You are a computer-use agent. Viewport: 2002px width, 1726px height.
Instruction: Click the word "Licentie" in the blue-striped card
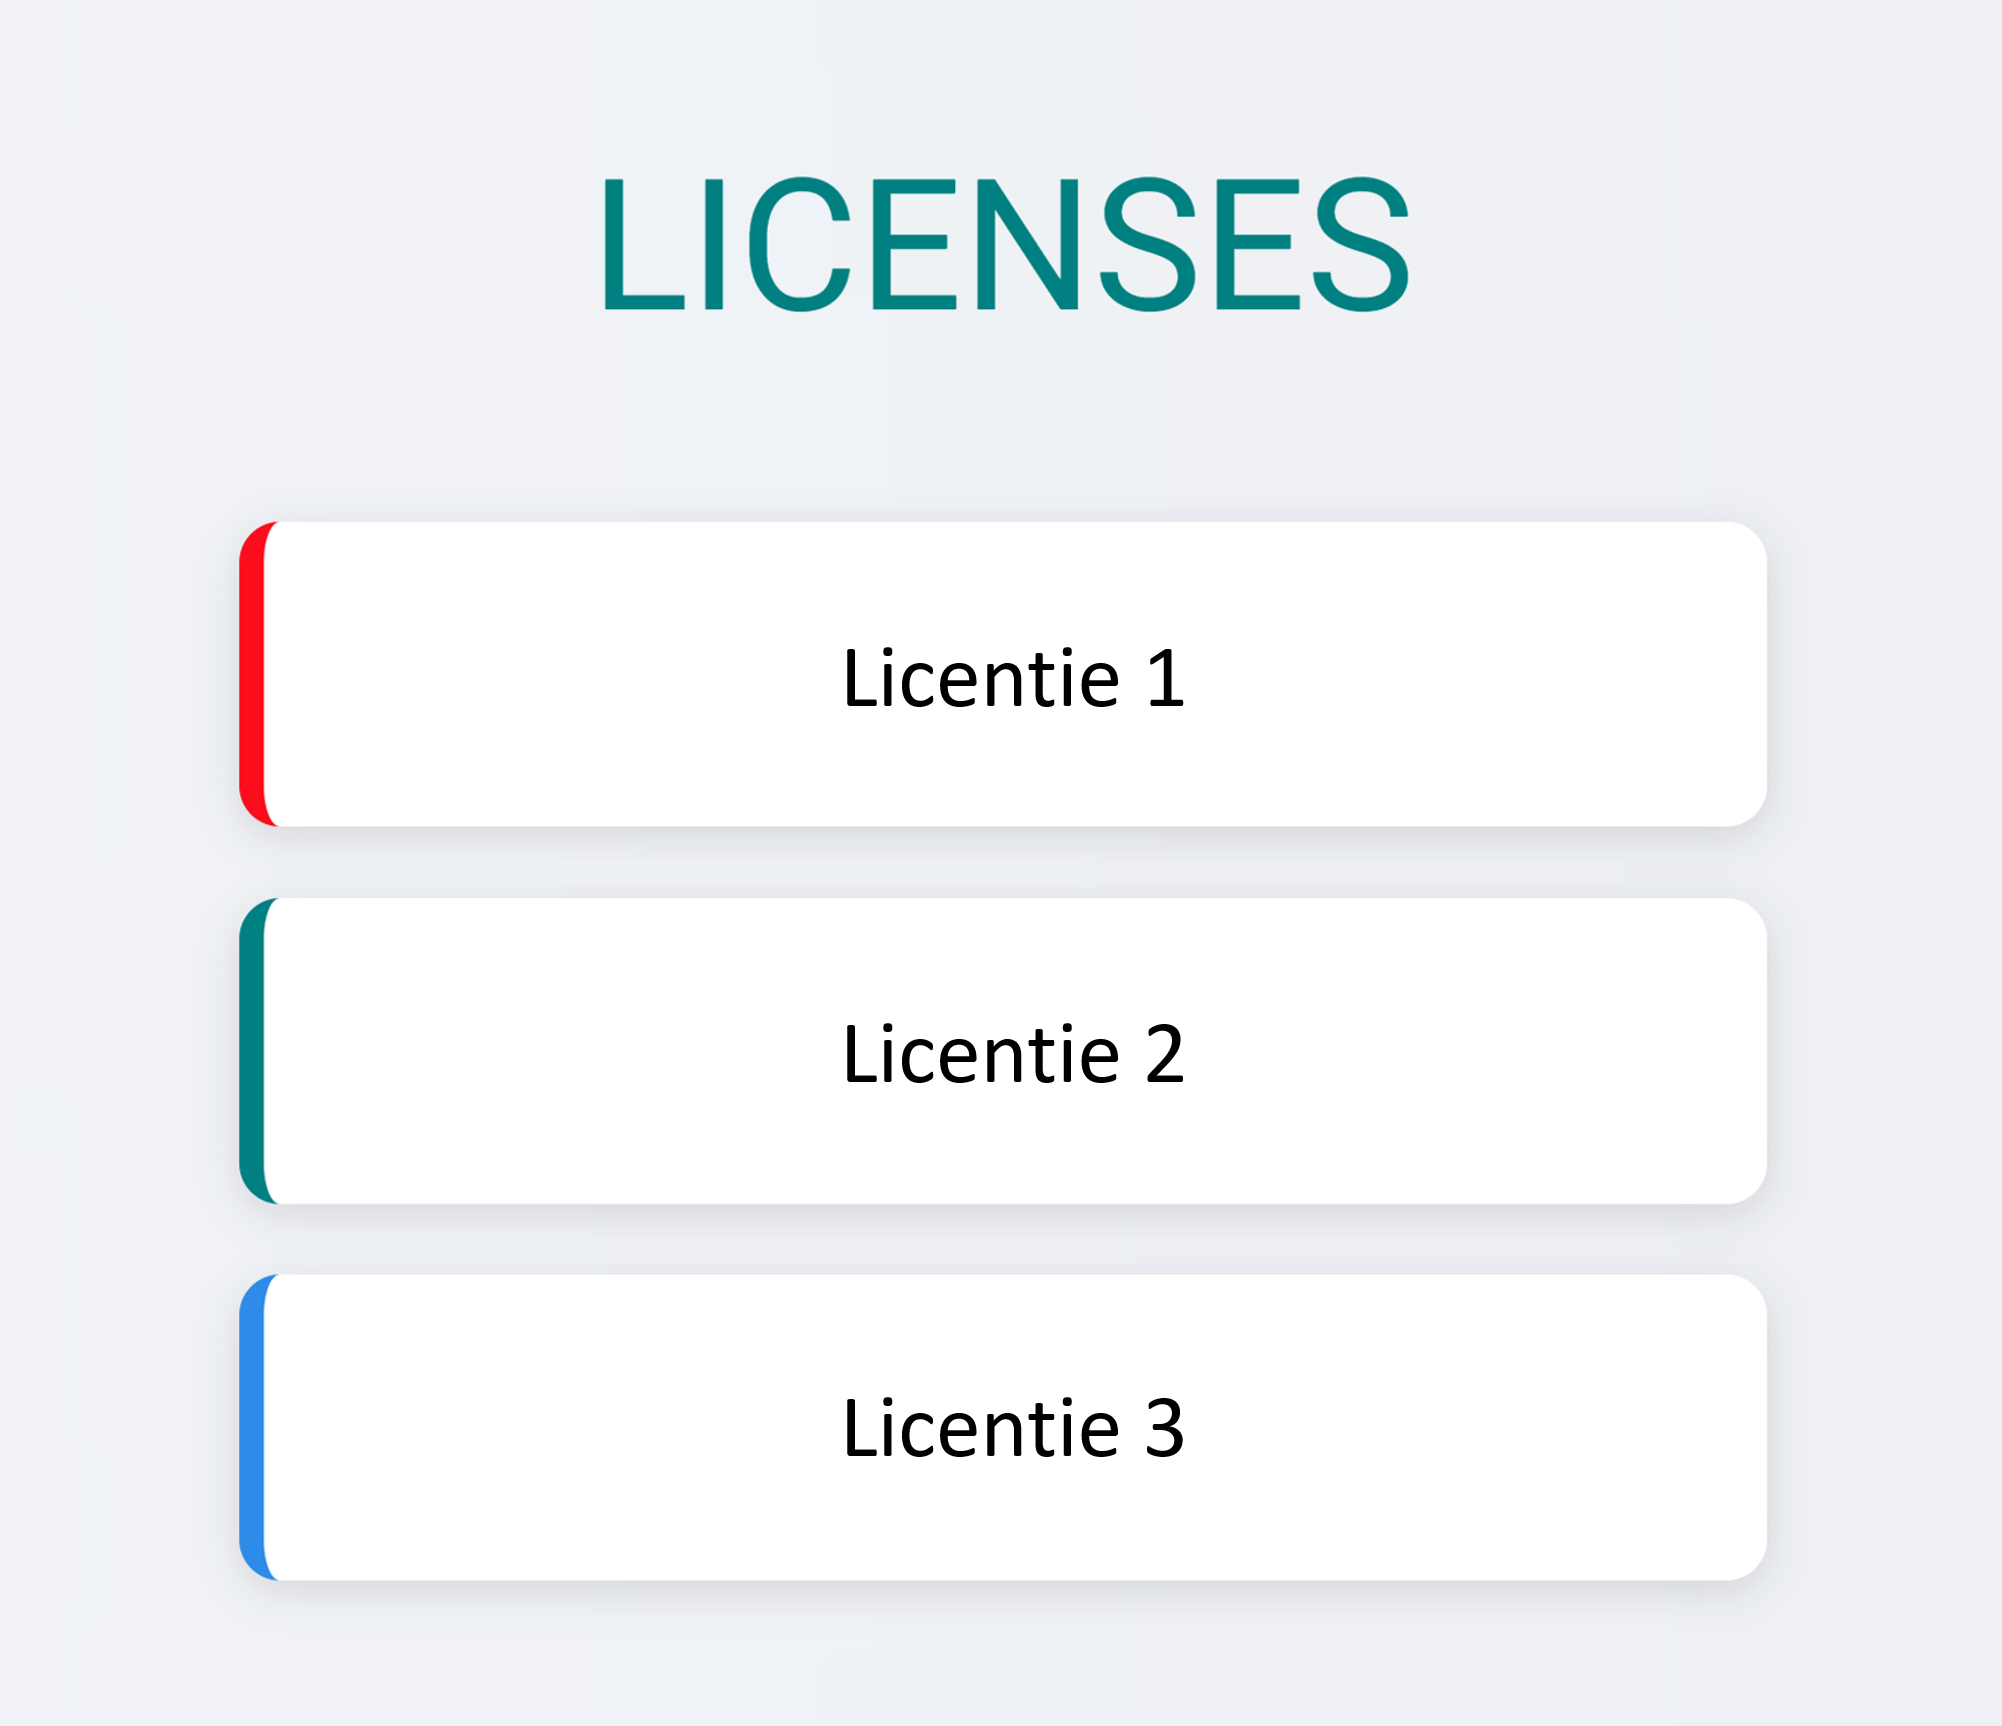pyautogui.click(x=980, y=1429)
